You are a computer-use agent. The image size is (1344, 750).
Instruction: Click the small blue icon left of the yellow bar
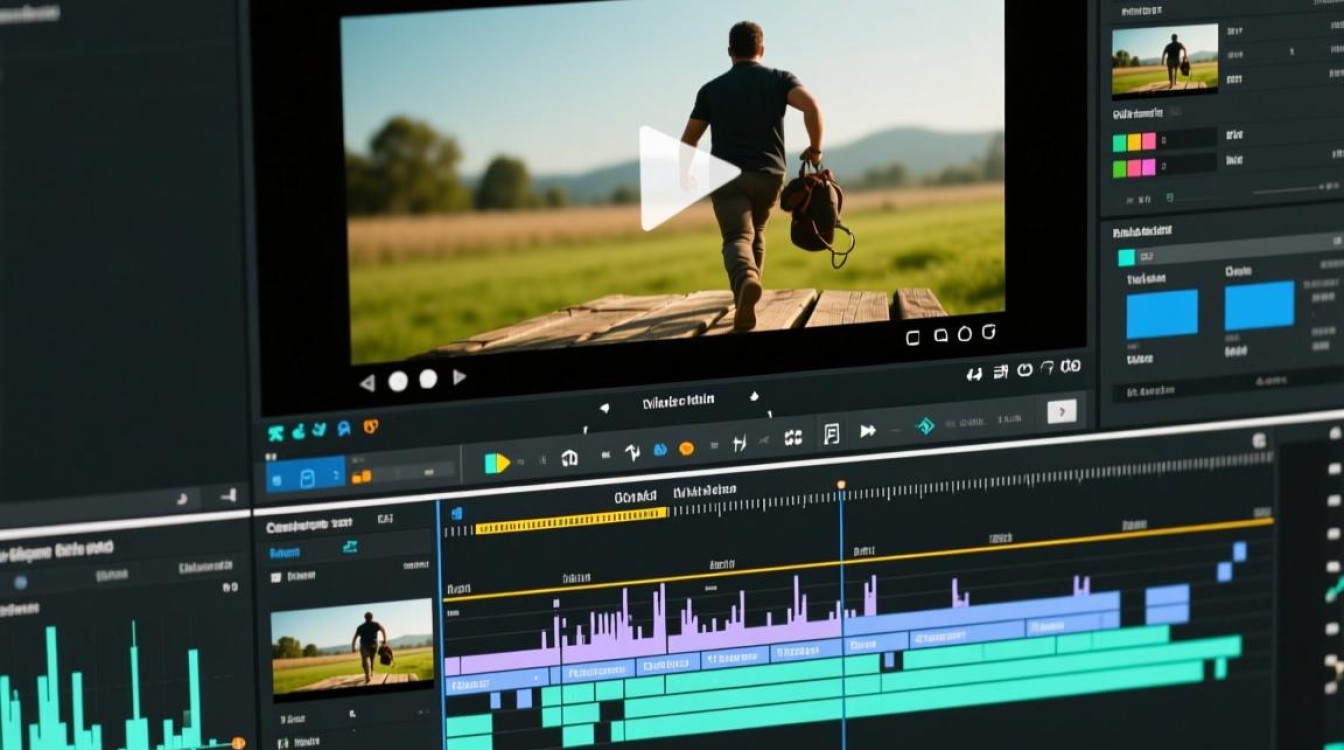[457, 513]
